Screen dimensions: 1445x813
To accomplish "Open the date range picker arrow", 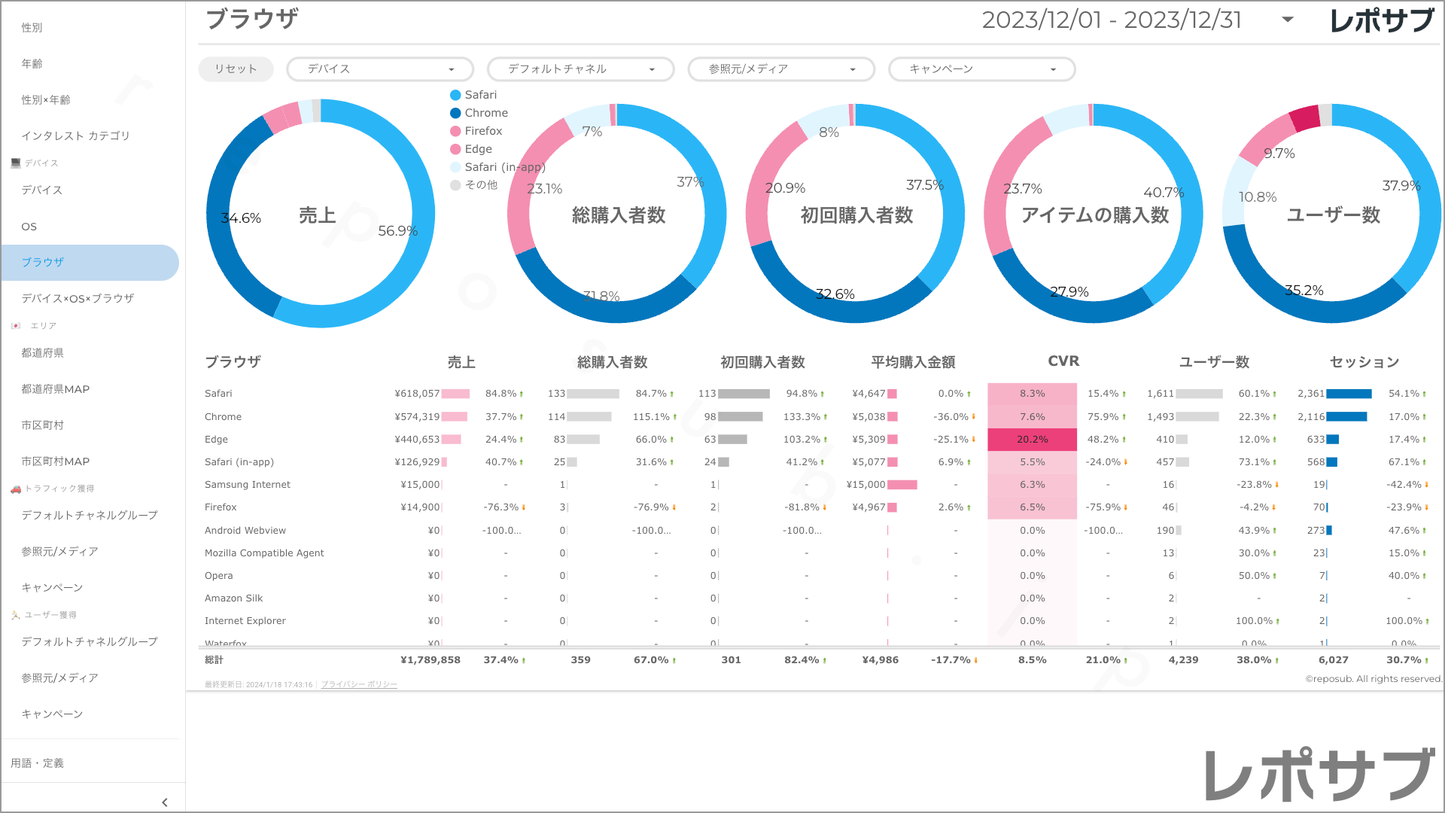I will 1287,20.
